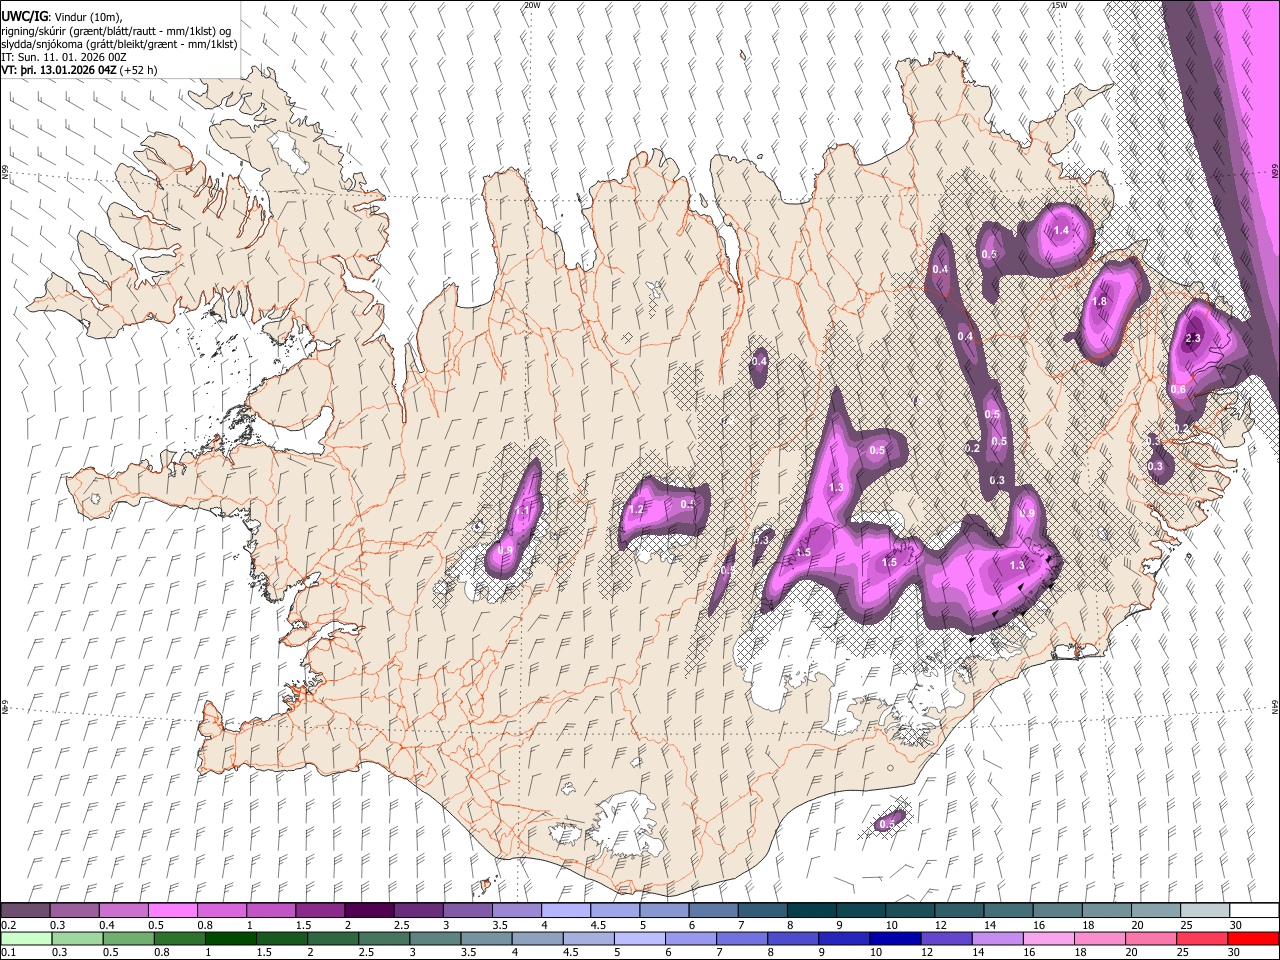Viewport: 1280px width, 960px height.
Task: Select the 'VT: þri. 13.01.2026 04Z (+52 h)' line
Action: pos(79,71)
